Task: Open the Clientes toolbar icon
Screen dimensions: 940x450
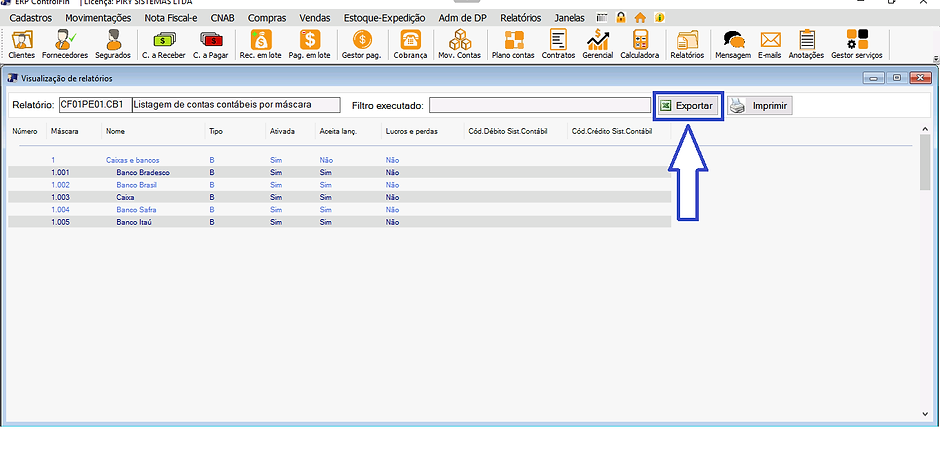Action: click(x=22, y=45)
